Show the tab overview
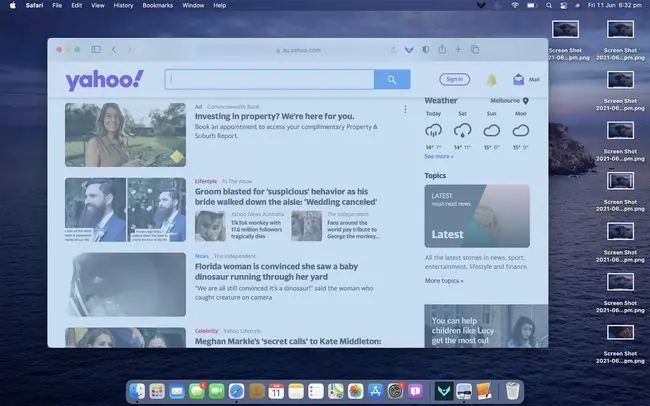 [475, 49]
